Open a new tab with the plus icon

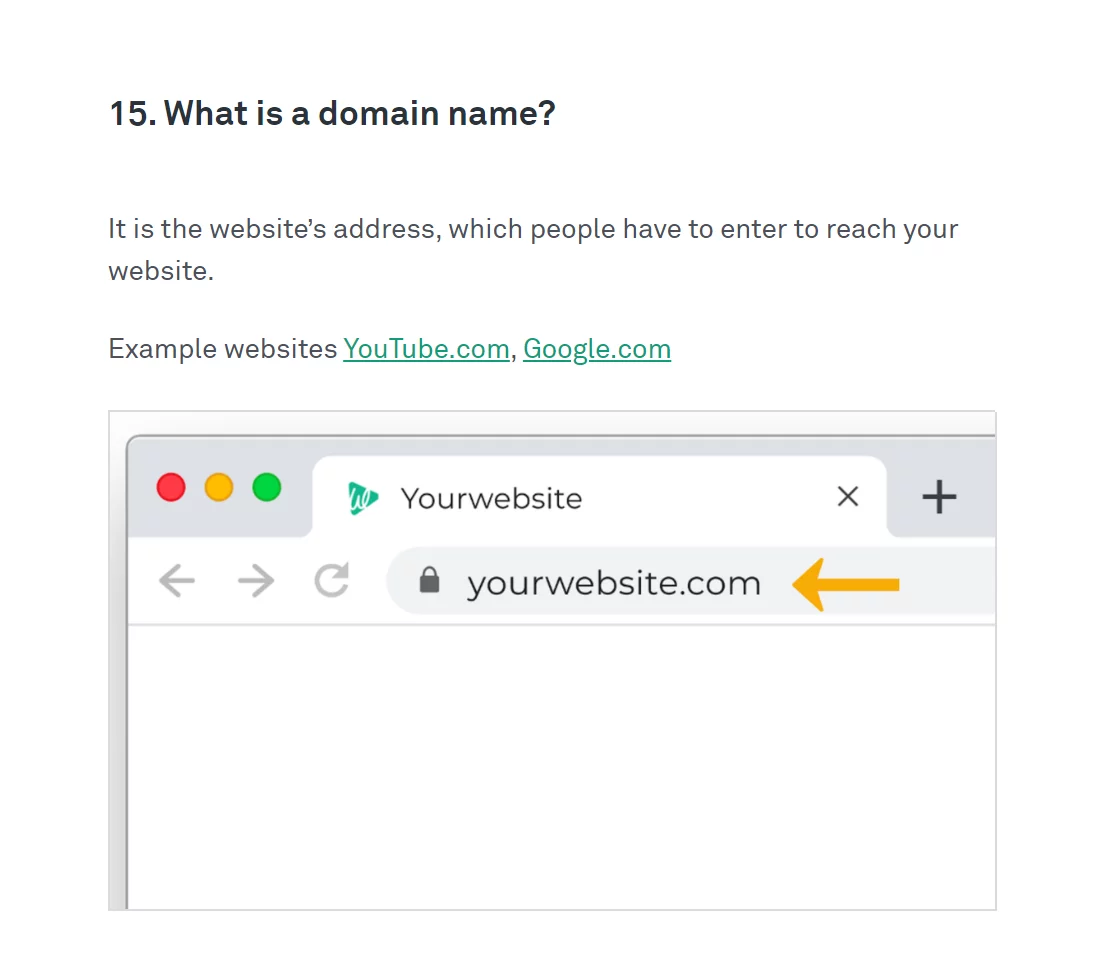pos(939,497)
